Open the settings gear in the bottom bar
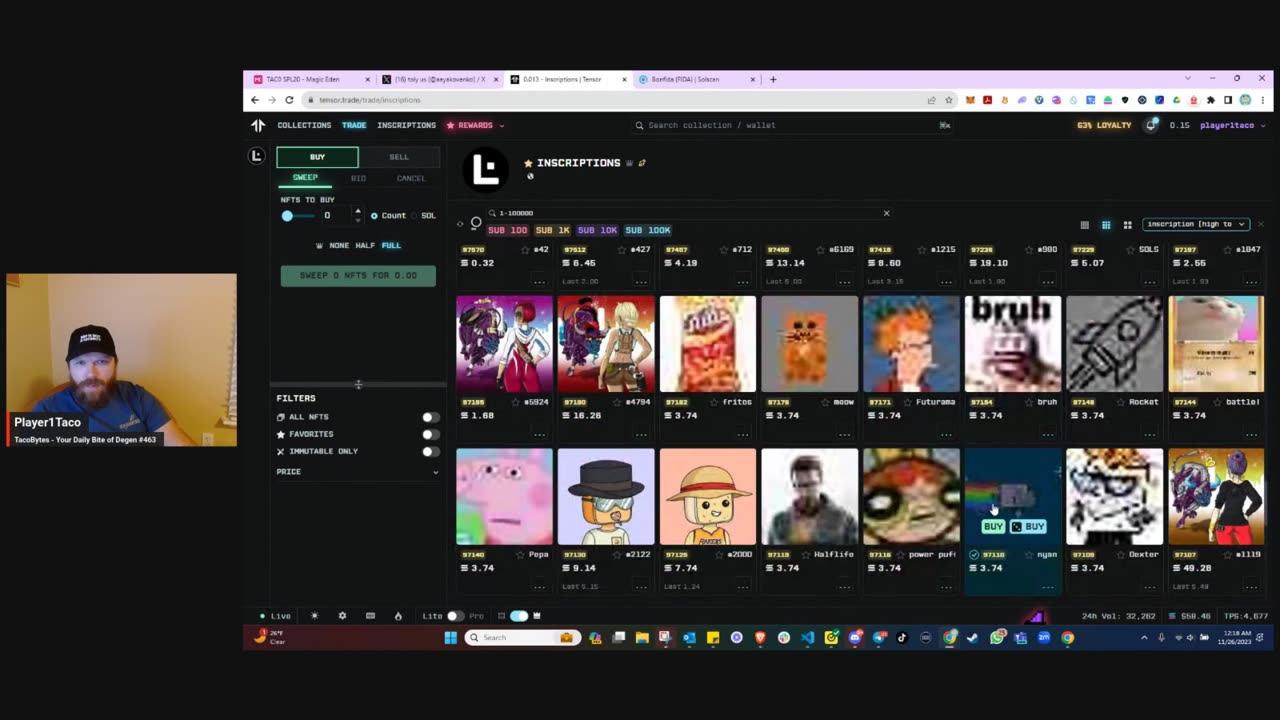 coord(342,616)
